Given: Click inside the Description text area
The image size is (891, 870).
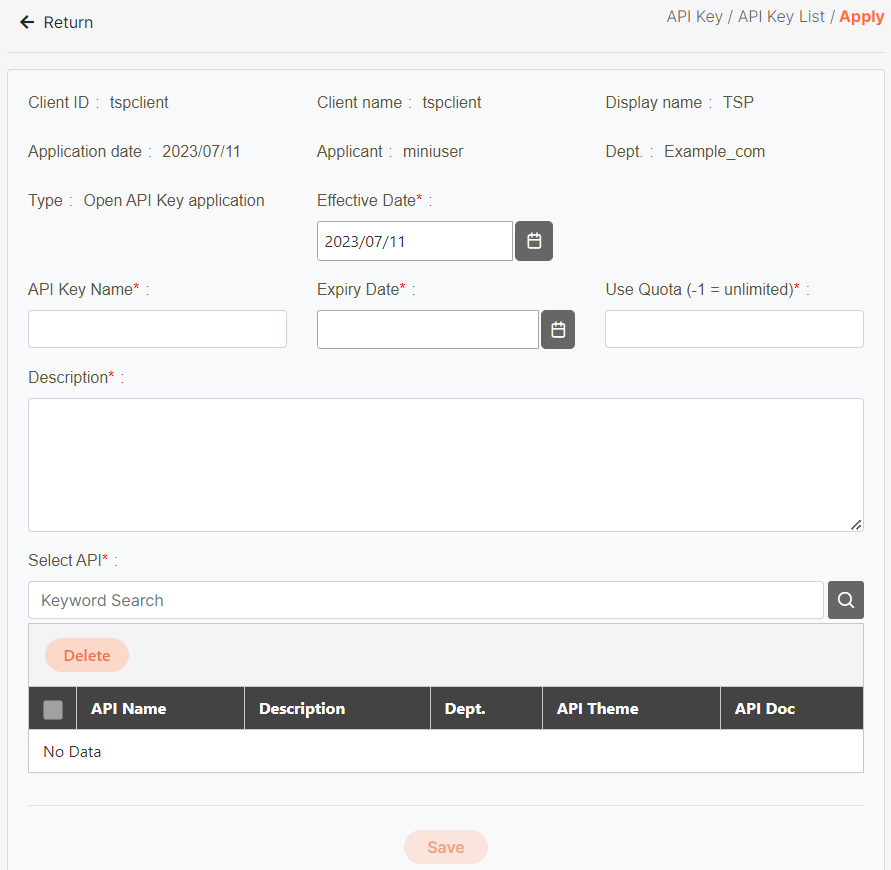Looking at the screenshot, I should 445,465.
